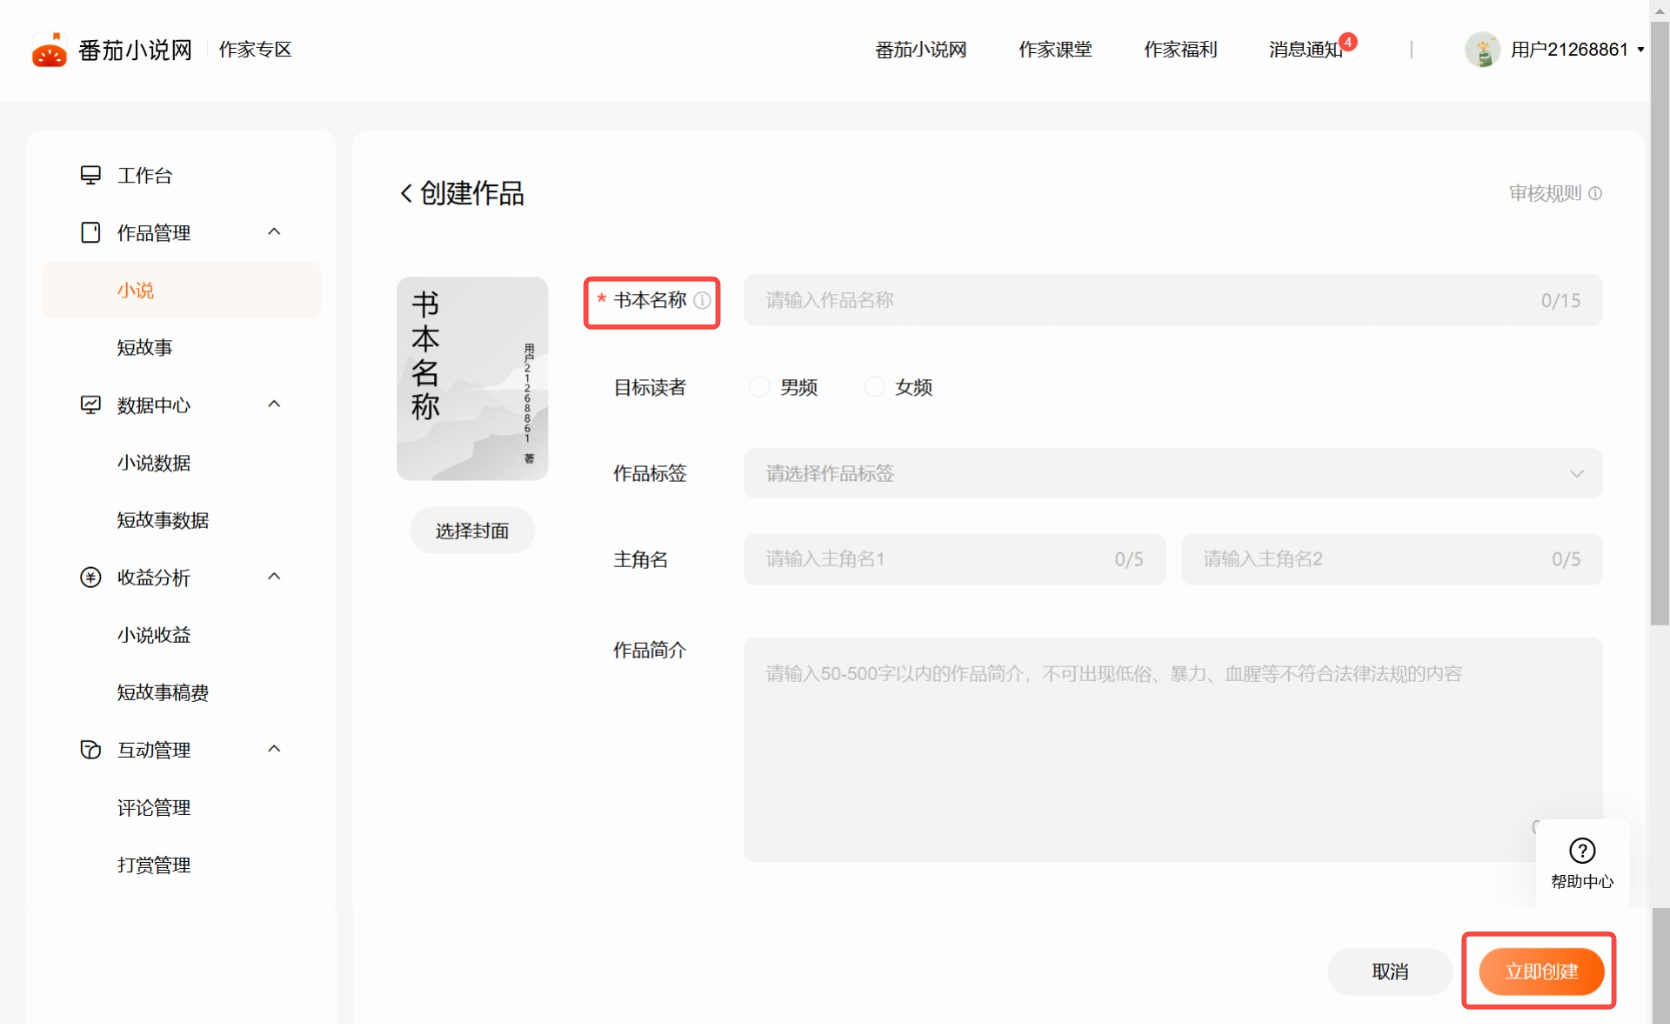Click the 工作台 monitor icon

click(x=90, y=175)
